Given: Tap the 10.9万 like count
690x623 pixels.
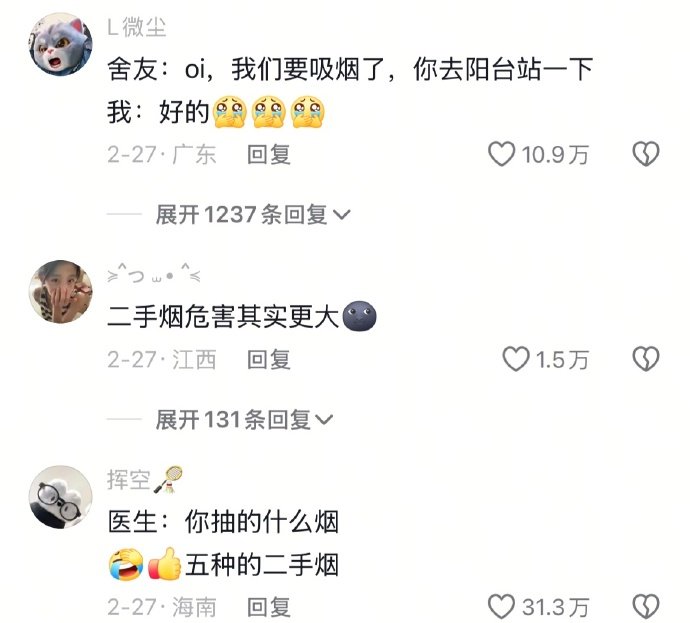Looking at the screenshot, I should (555, 154).
